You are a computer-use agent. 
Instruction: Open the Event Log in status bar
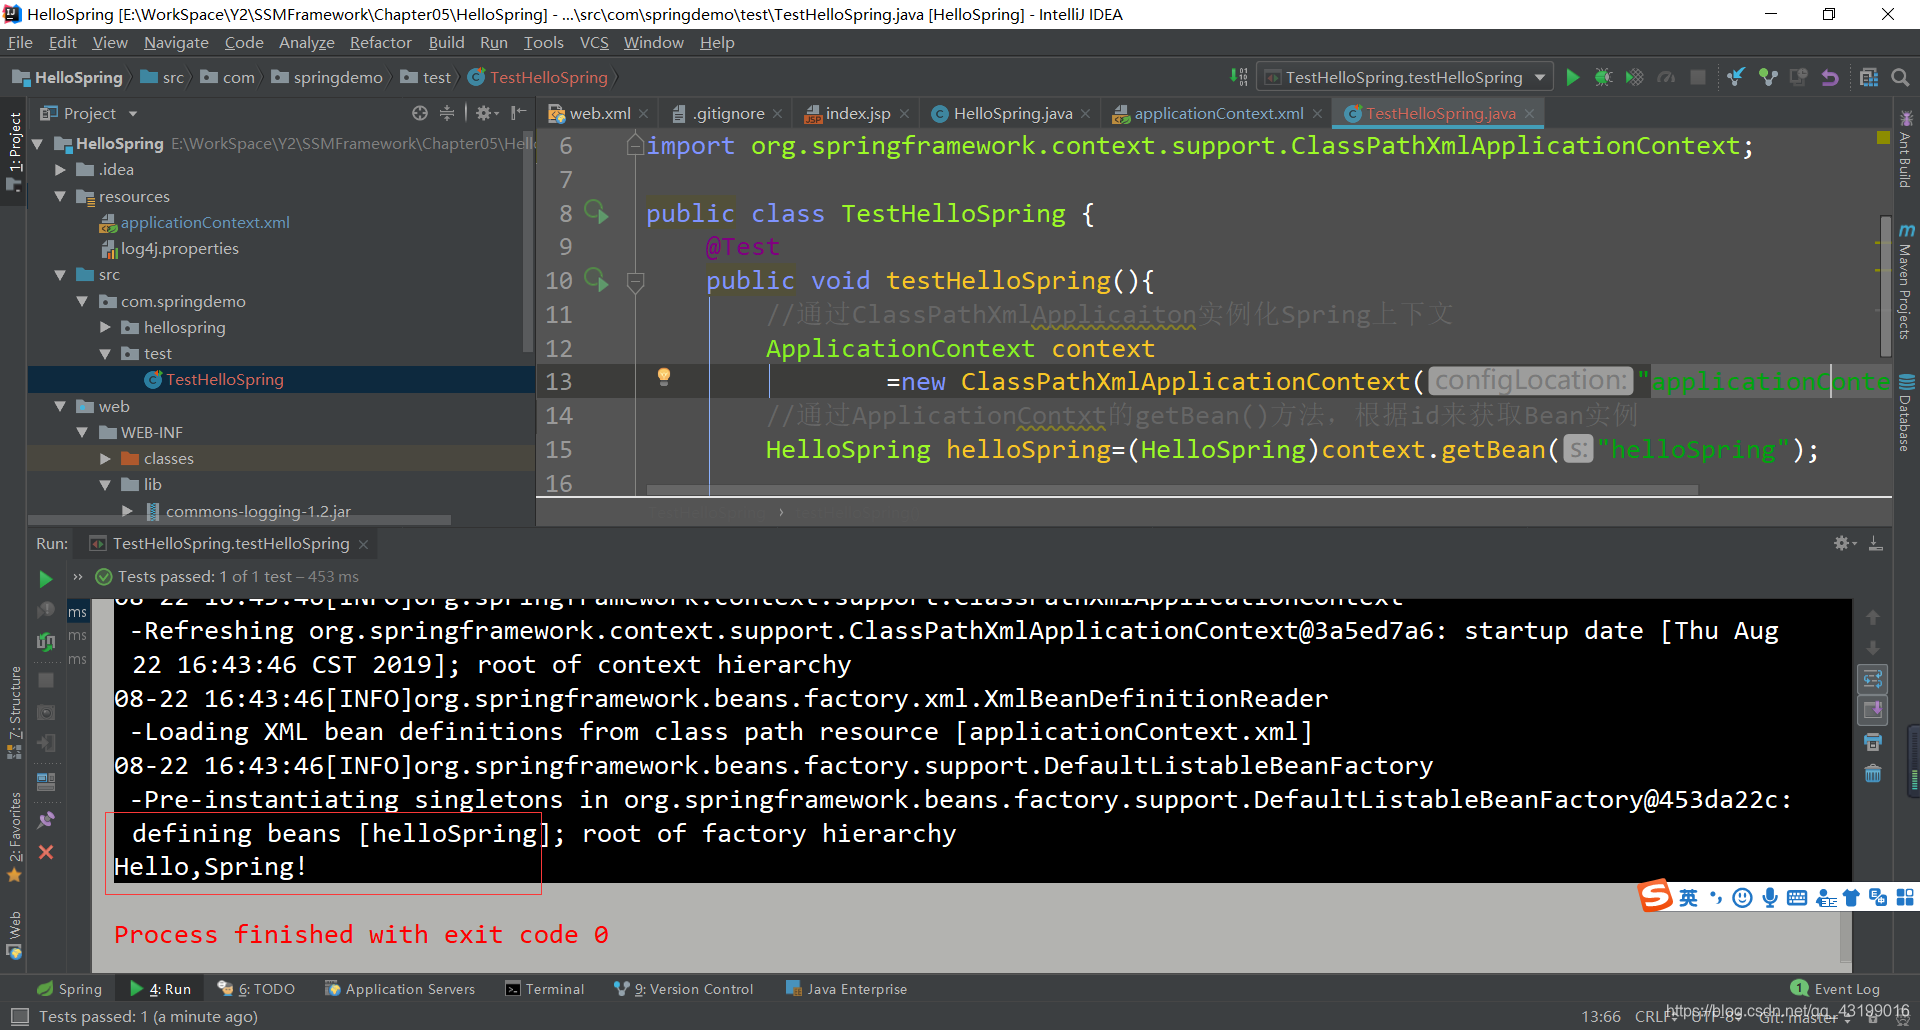pos(1842,988)
